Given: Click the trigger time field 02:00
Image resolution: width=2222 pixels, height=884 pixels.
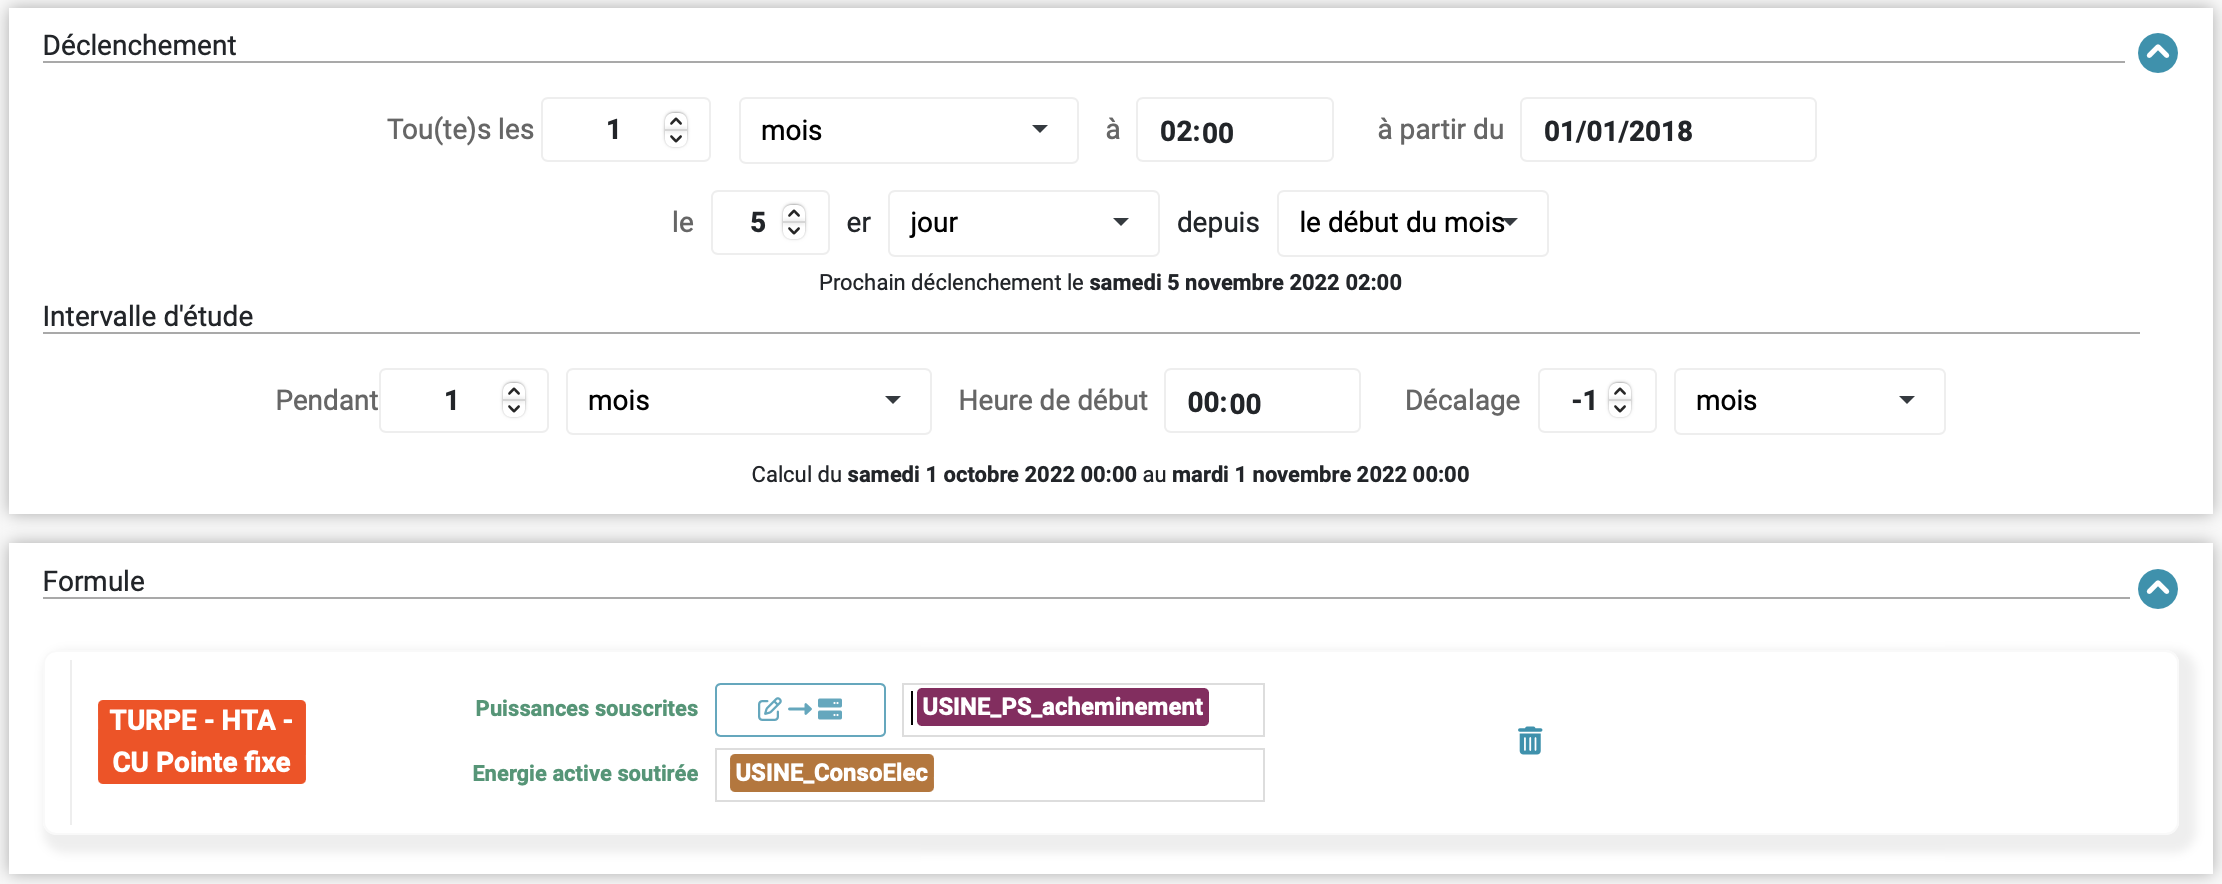Looking at the screenshot, I should (x=1233, y=131).
